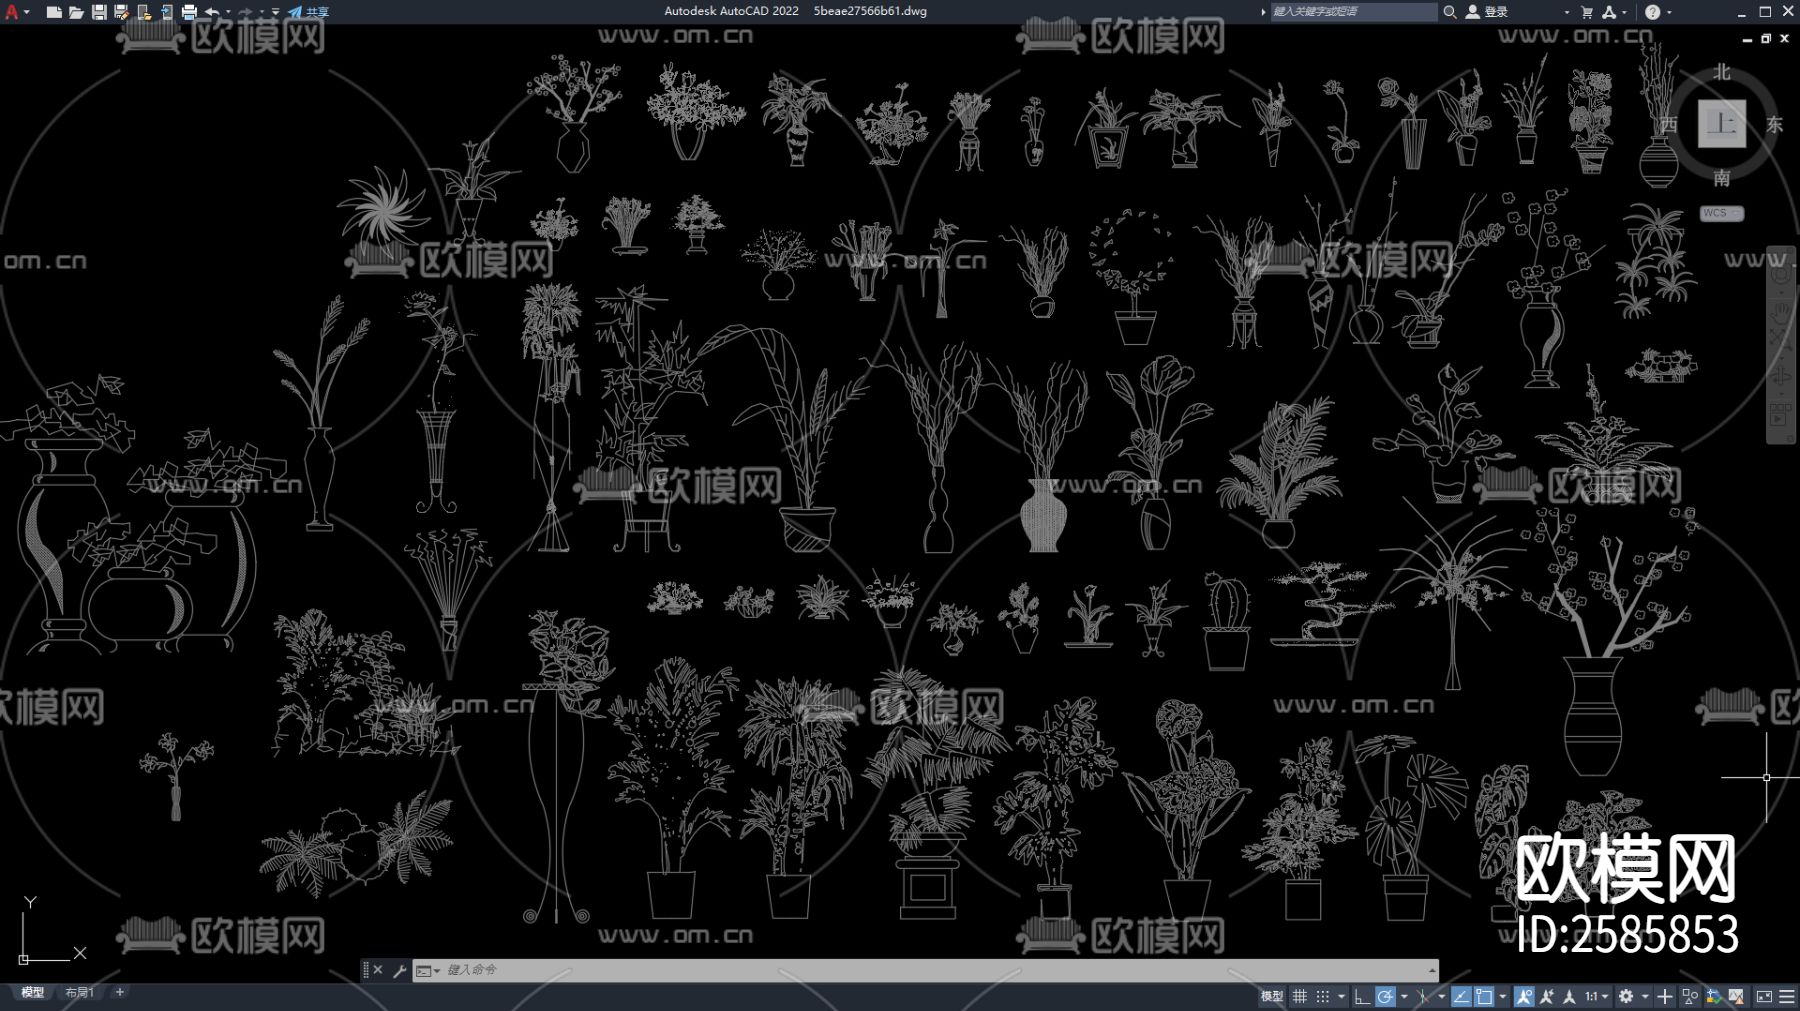
Task: Open from web and mobile
Action: 144,12
